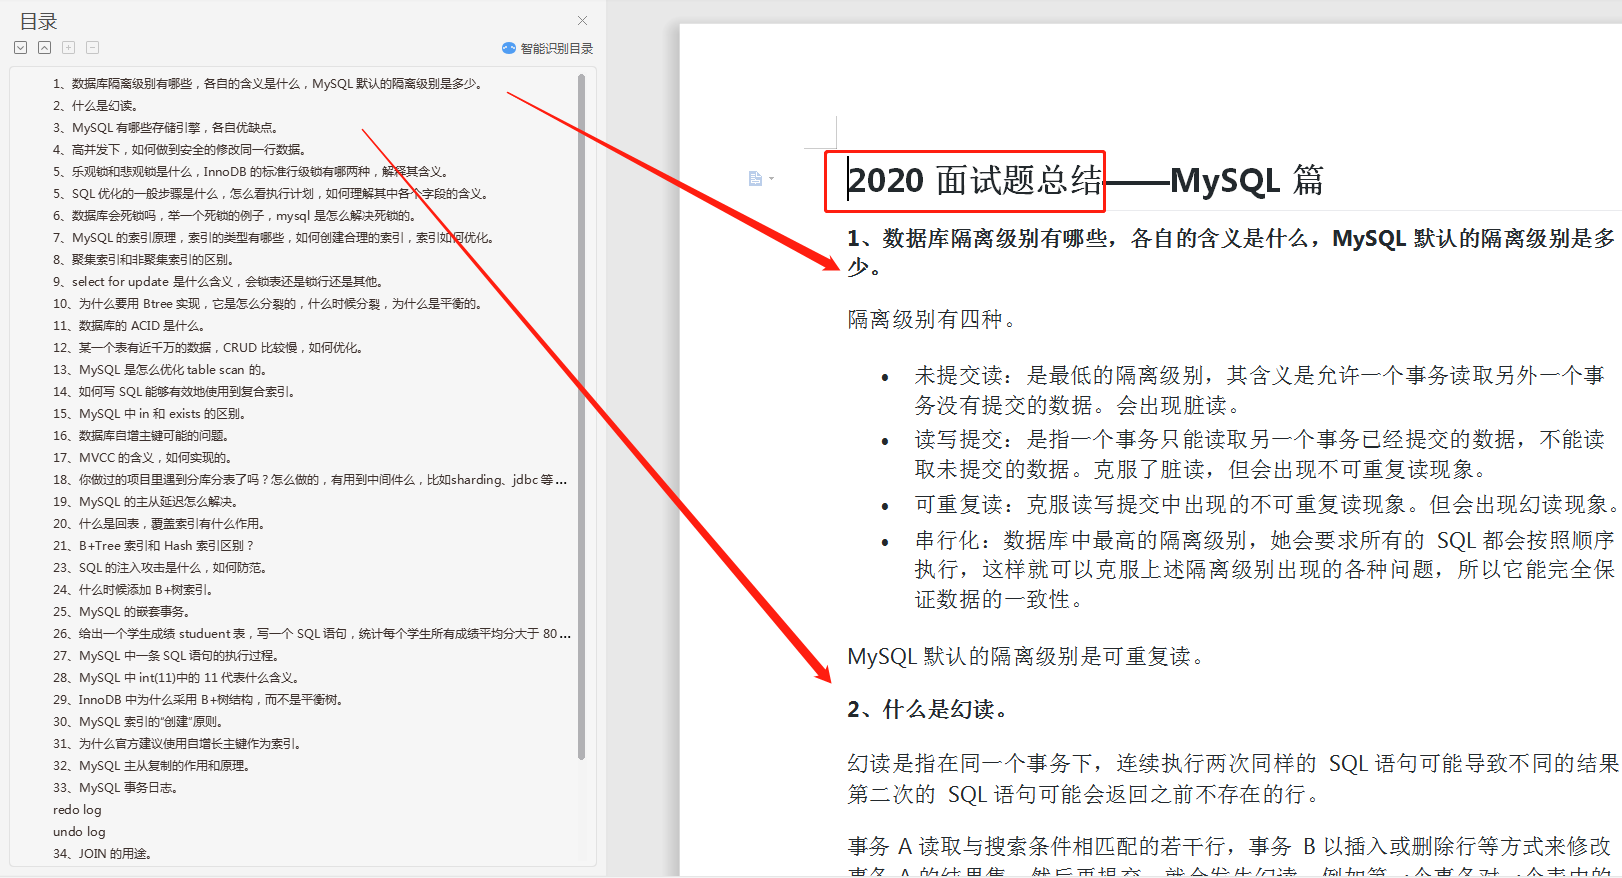
Task: Go to outline item 10 为什么要用 Btree 实现
Action: (x=269, y=304)
